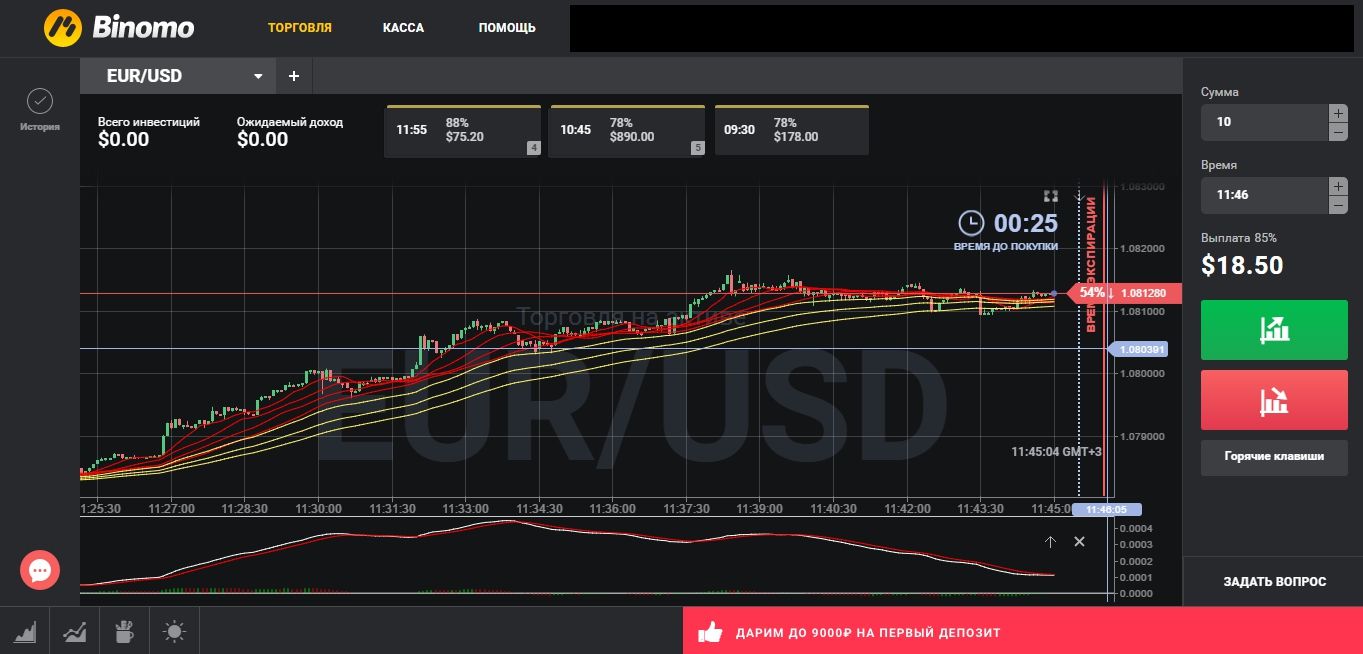This screenshot has height=654, width=1363.
Task: Close the MACD indicator panel
Action: coord(1079,542)
